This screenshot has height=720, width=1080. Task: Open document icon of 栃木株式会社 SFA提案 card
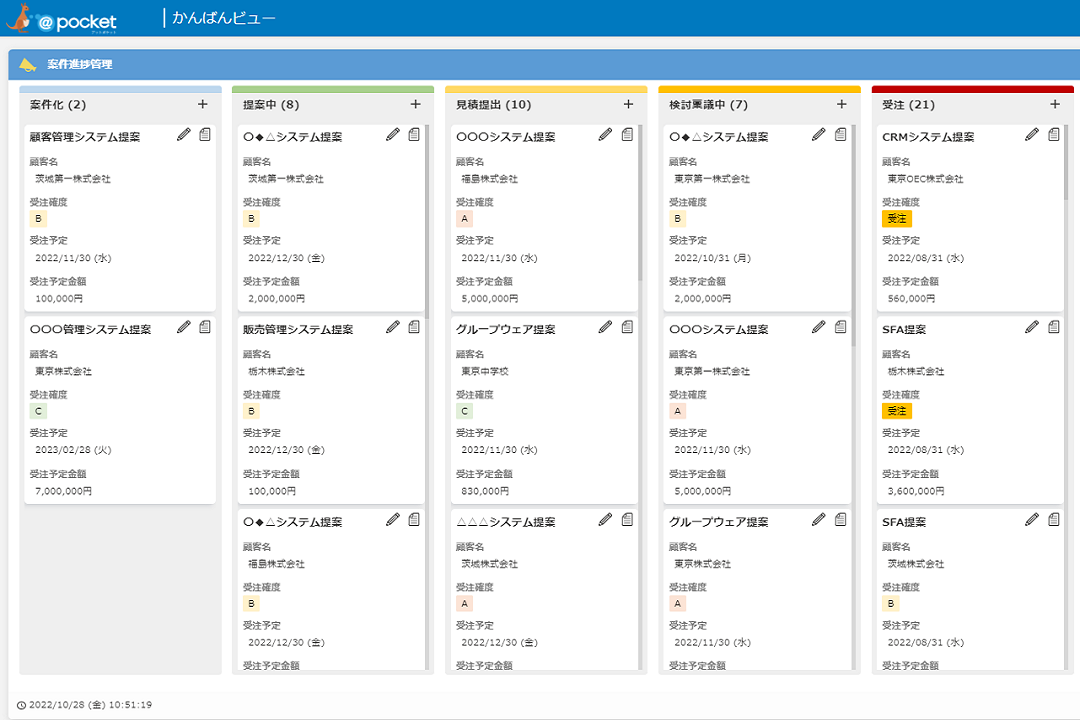tap(1054, 327)
